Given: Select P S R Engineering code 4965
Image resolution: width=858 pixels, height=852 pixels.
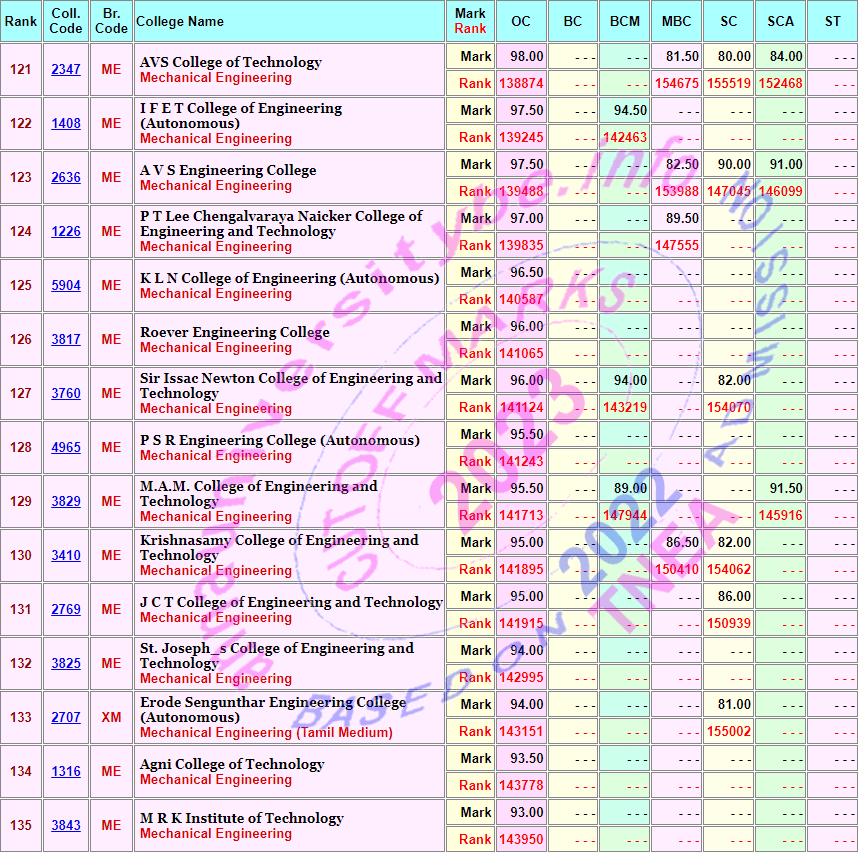Looking at the screenshot, I should point(66,448).
